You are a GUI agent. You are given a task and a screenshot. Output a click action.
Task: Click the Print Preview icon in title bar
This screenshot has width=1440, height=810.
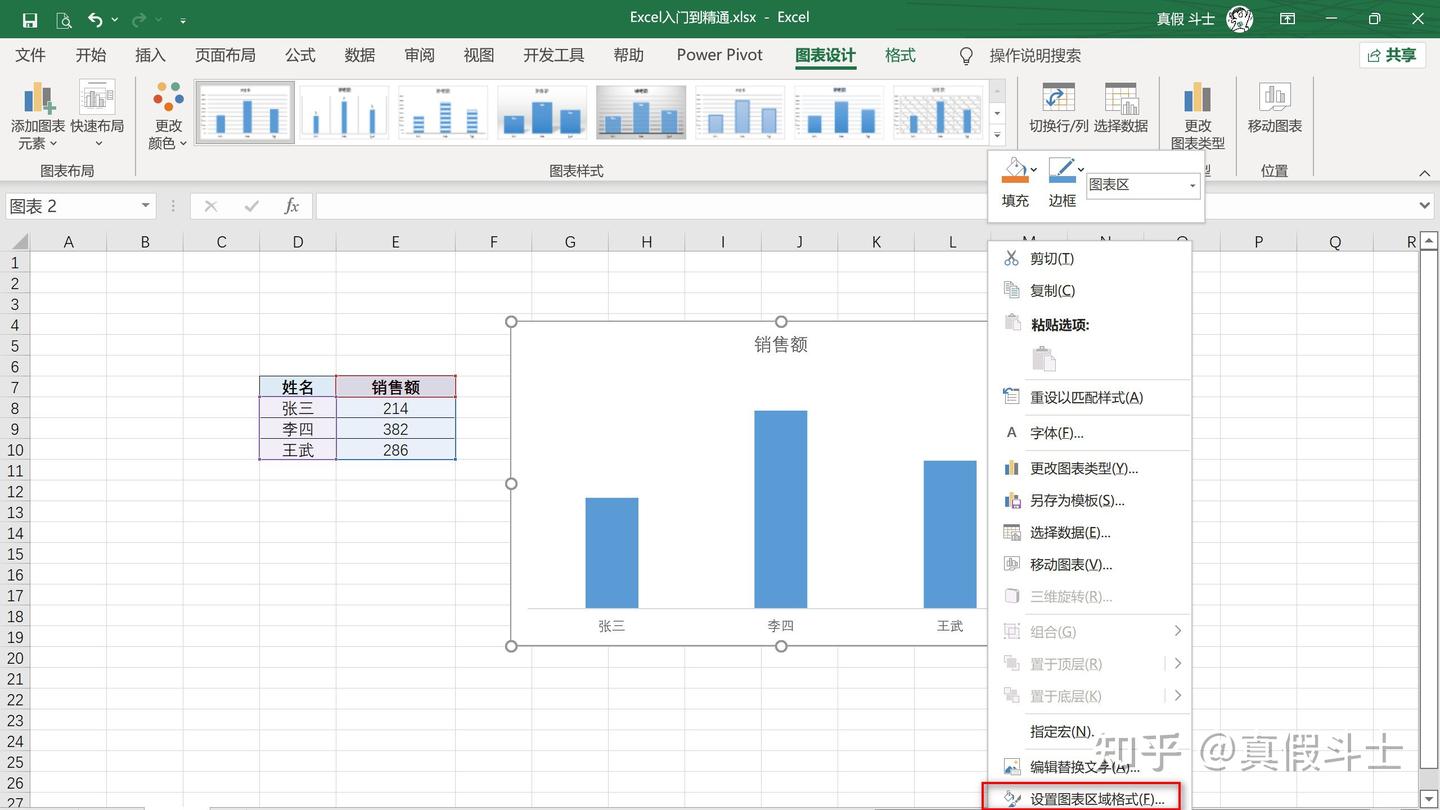tap(64, 19)
